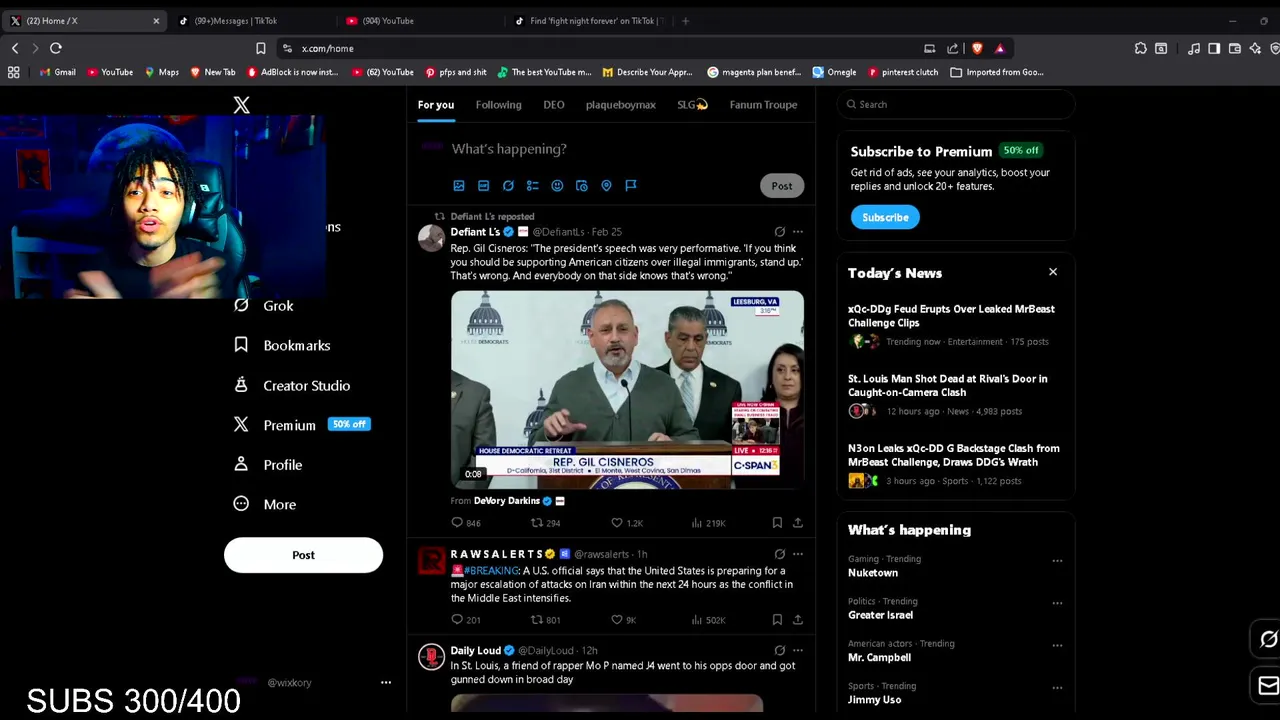Open options for Nuketown trend
The width and height of the screenshot is (1280, 720).
click(x=1057, y=561)
